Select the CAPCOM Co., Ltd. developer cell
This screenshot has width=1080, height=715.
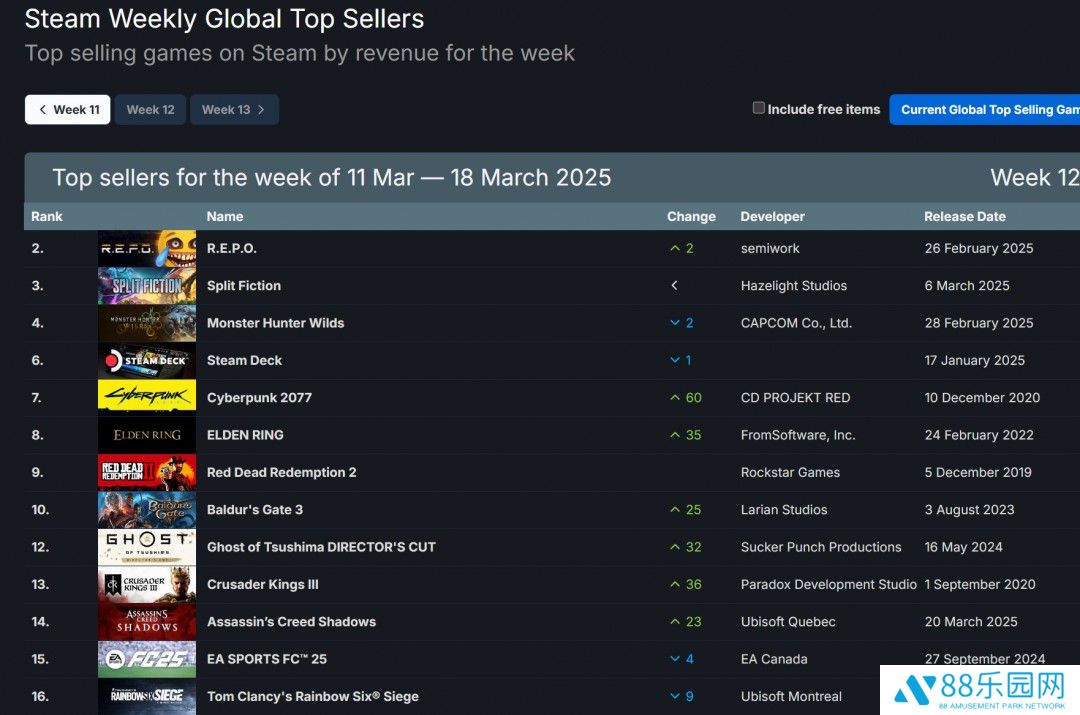[x=796, y=323]
